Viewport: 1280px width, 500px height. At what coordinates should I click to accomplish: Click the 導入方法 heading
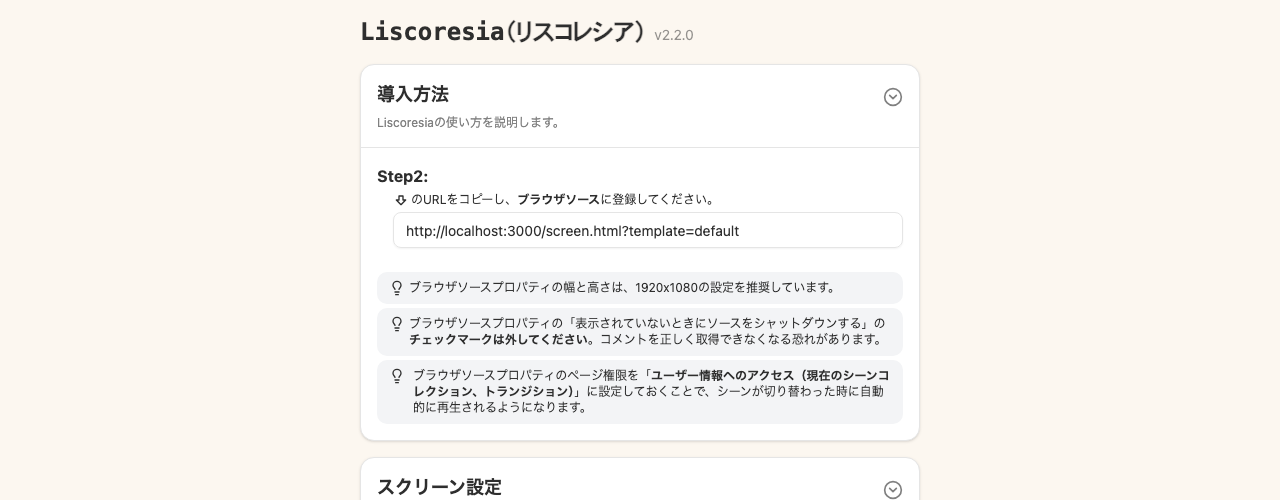coord(413,94)
